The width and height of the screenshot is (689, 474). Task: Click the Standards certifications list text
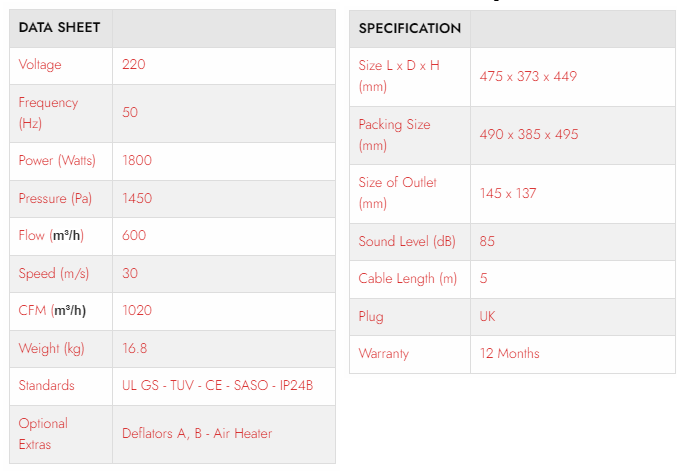click(218, 386)
